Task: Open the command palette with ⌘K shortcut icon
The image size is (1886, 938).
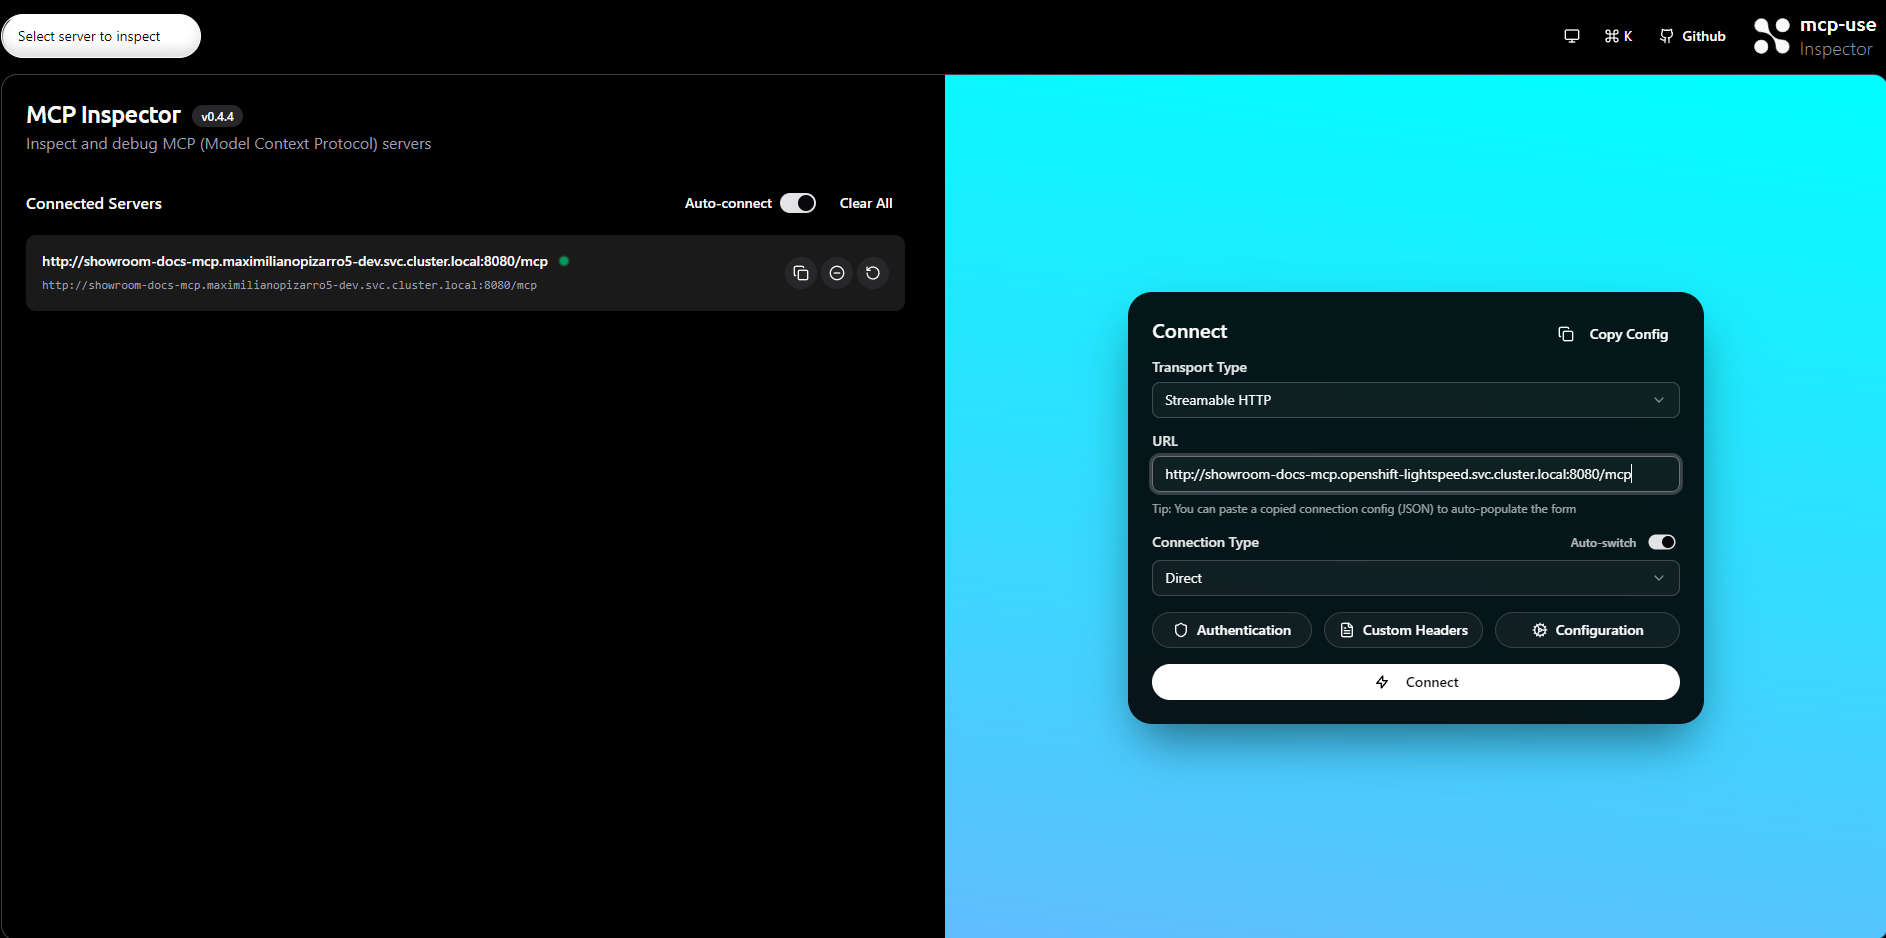Action: click(x=1618, y=36)
